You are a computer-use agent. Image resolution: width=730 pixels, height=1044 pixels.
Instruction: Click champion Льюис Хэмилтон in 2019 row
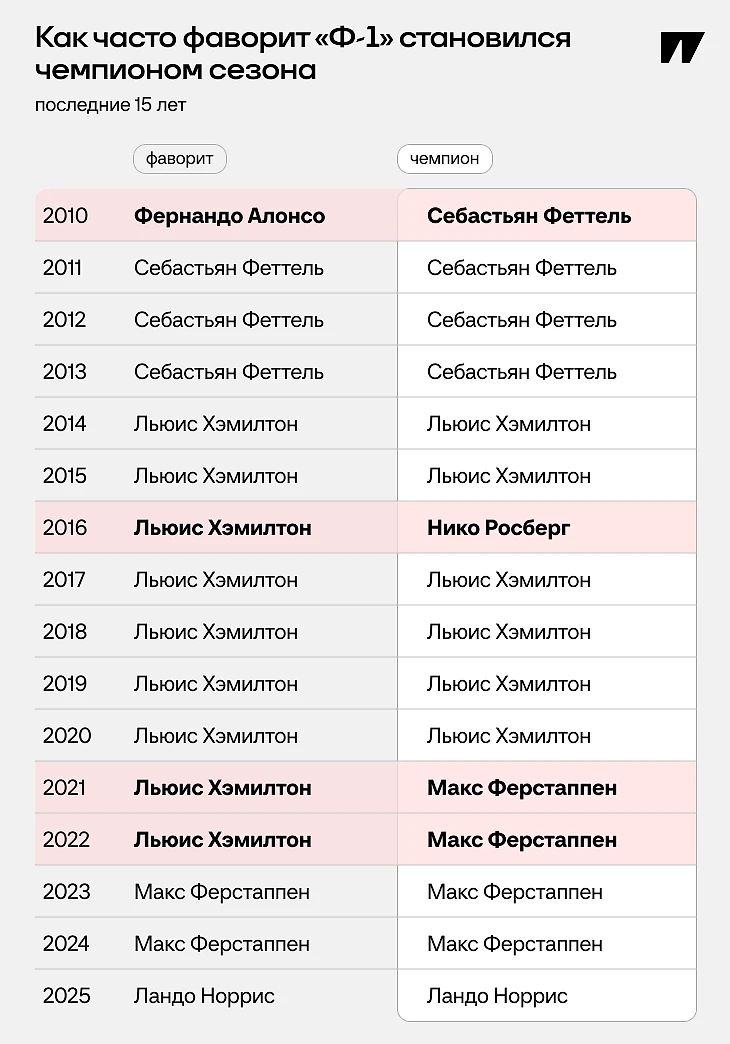(x=509, y=684)
